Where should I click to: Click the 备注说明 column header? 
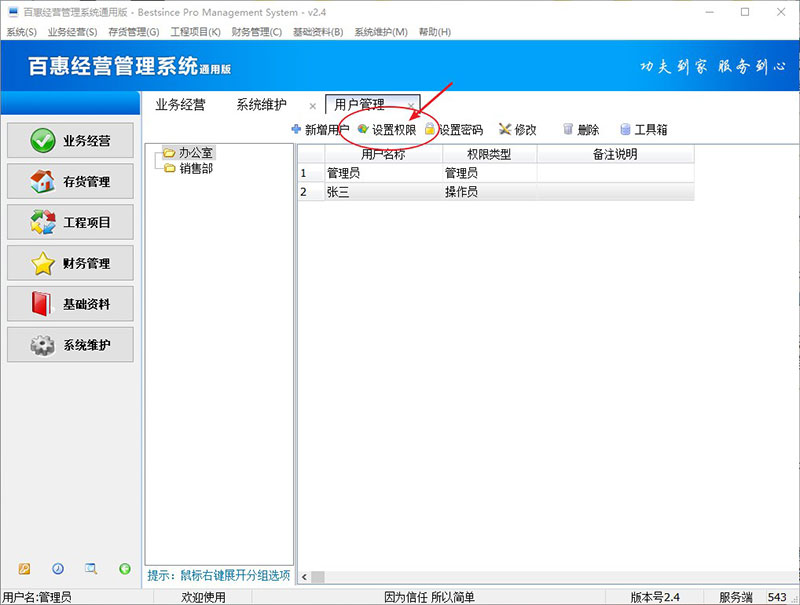[615, 154]
